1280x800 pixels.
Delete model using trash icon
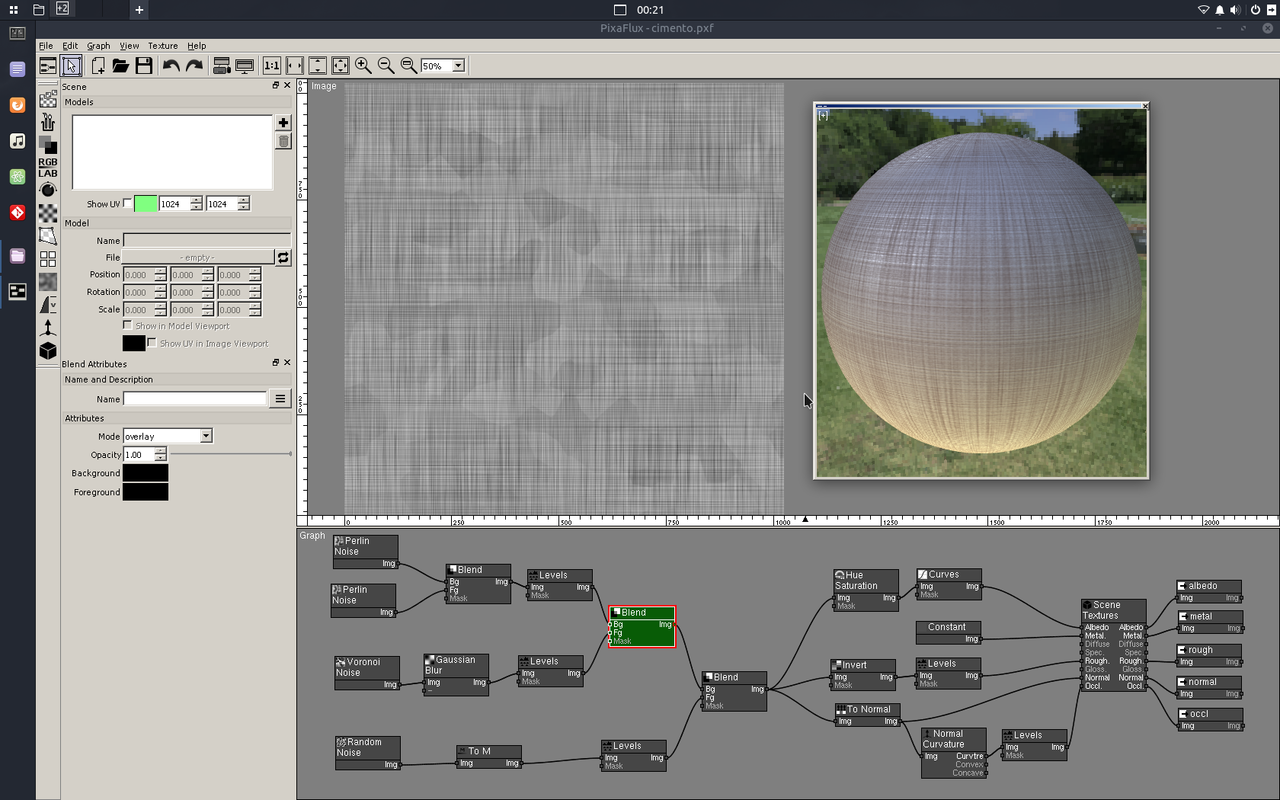tap(283, 141)
